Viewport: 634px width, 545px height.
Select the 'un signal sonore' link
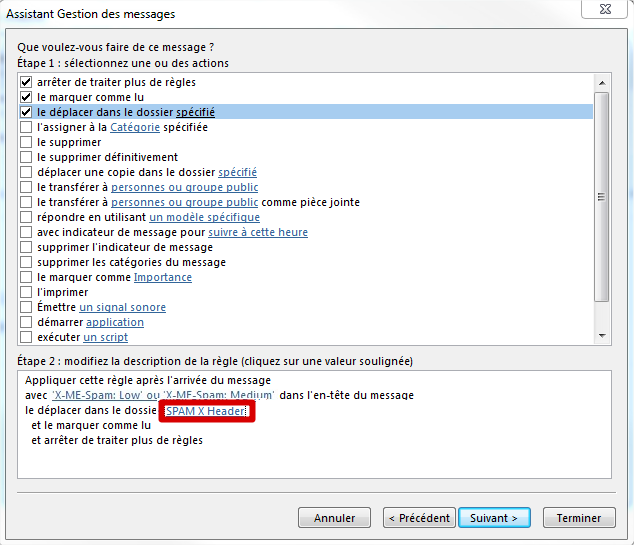pos(122,307)
